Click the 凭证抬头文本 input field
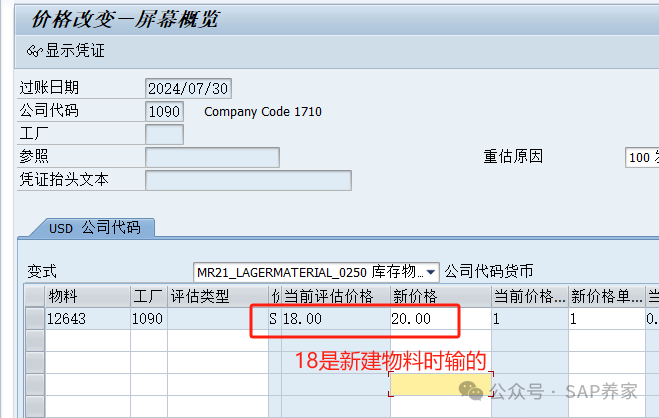 248,180
